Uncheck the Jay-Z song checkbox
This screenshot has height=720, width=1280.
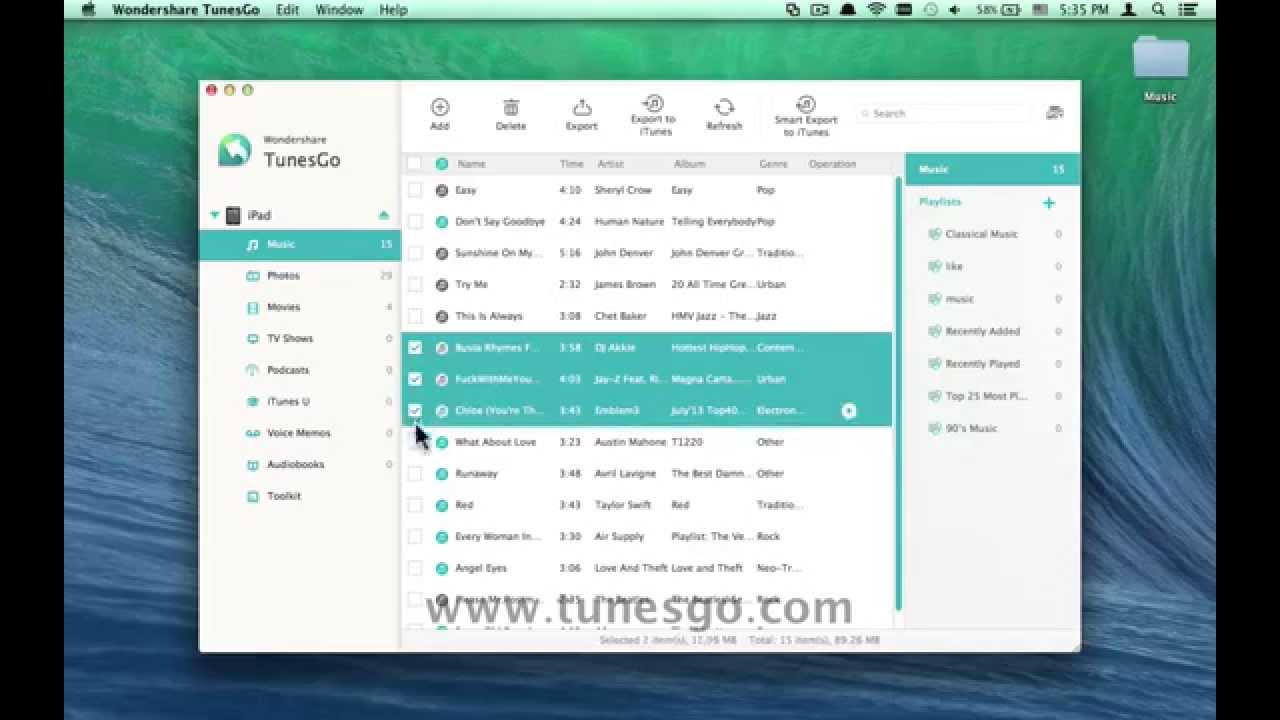pos(415,379)
